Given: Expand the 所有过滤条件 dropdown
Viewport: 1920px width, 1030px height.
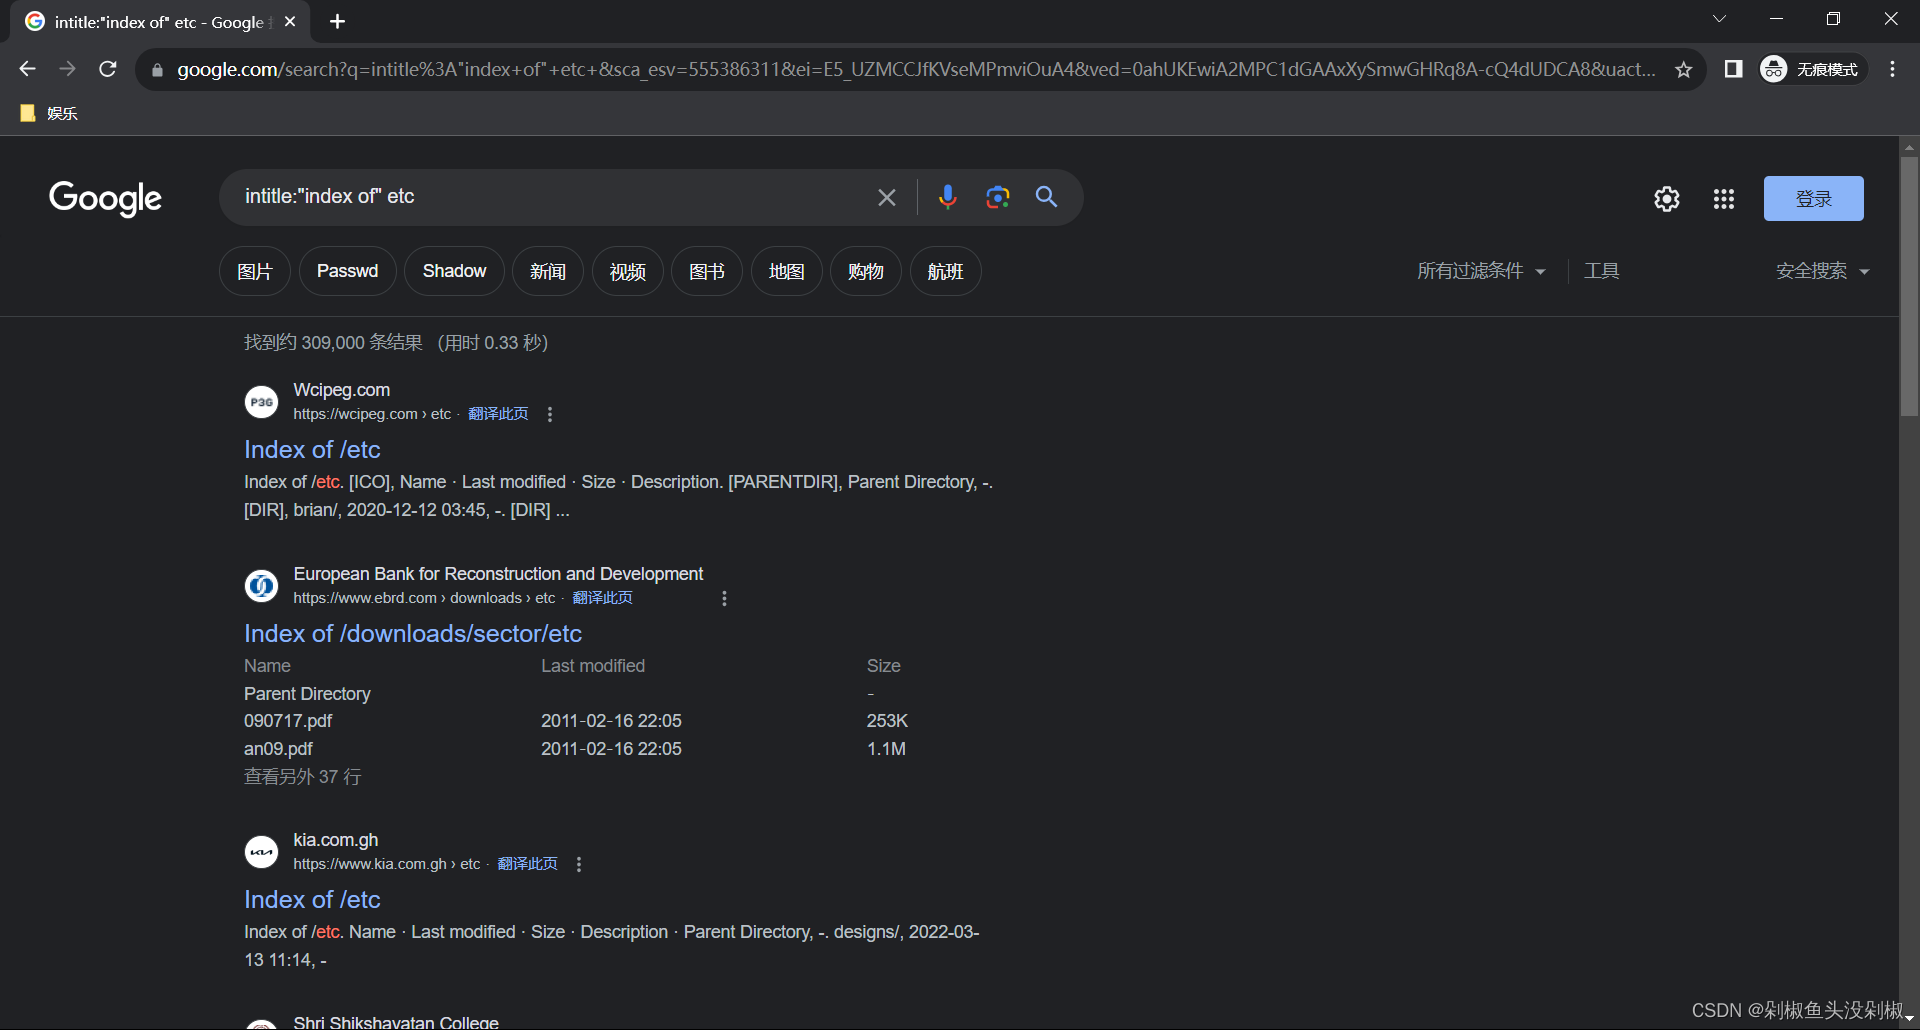Looking at the screenshot, I should click(x=1481, y=271).
